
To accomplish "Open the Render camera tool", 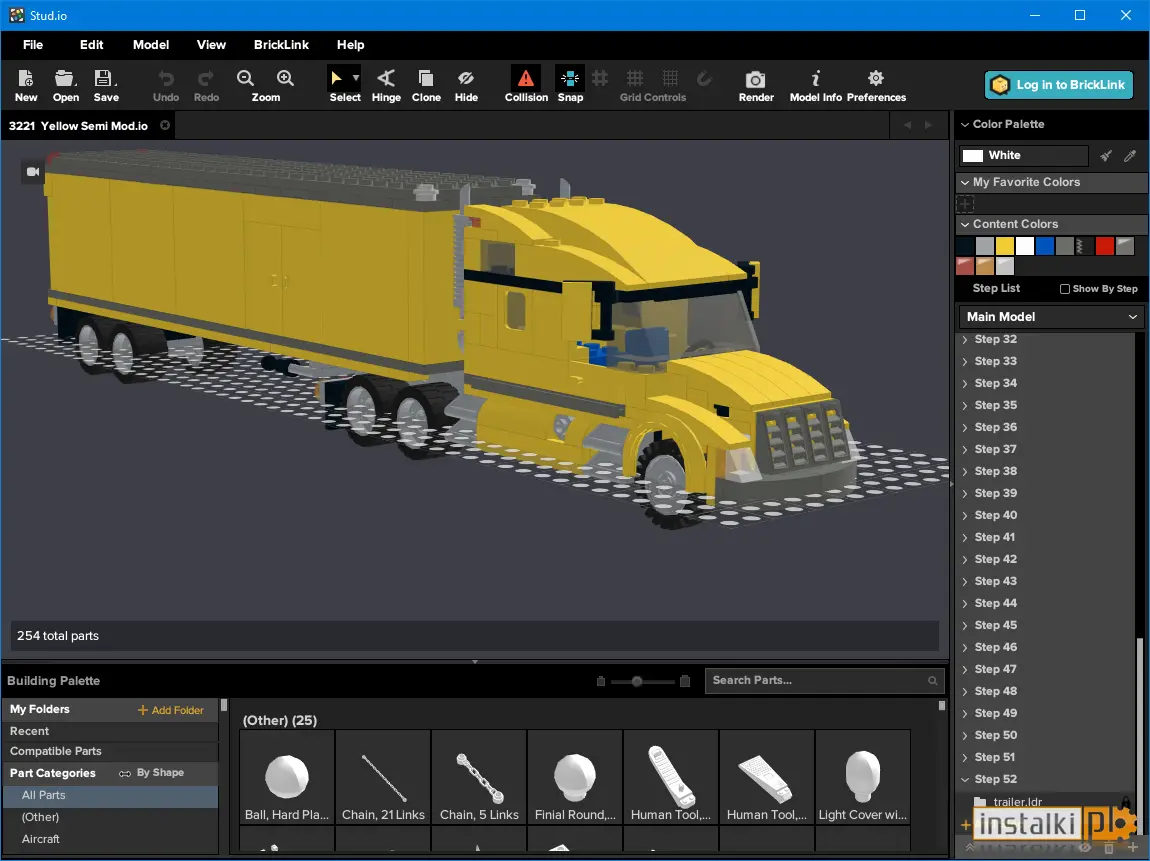I will pos(755,85).
